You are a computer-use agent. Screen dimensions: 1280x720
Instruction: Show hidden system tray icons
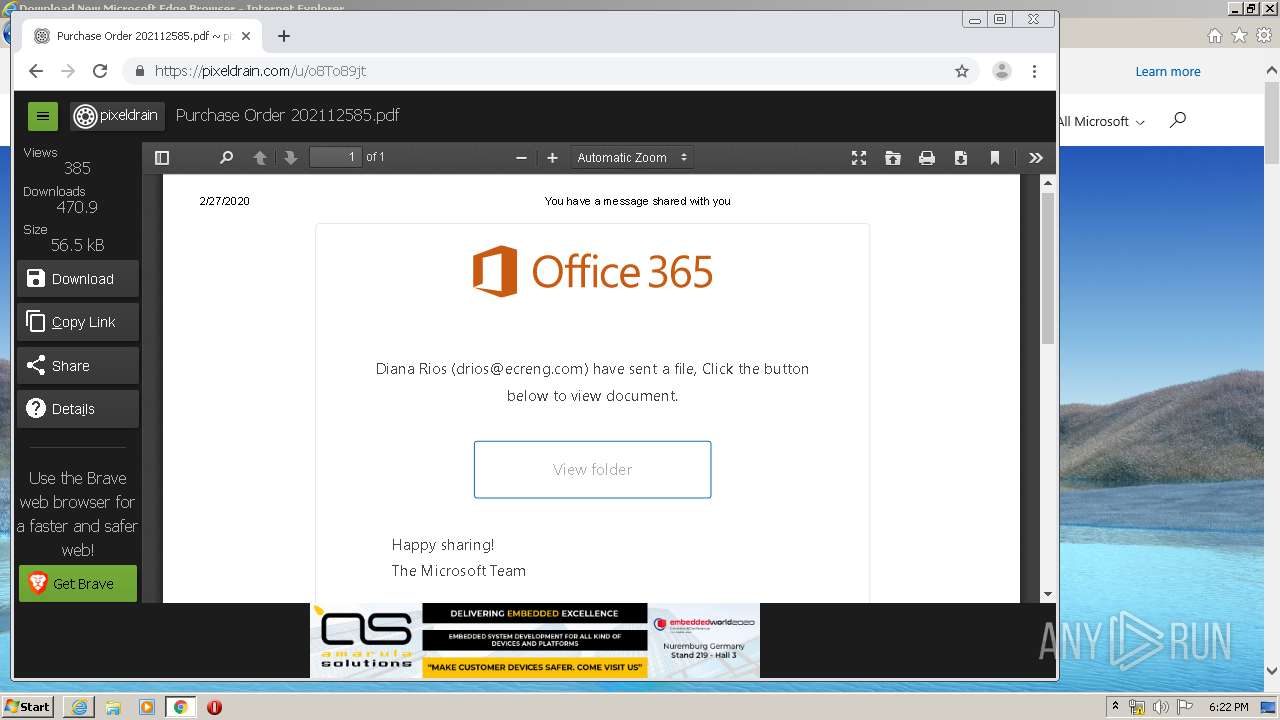coord(1115,707)
